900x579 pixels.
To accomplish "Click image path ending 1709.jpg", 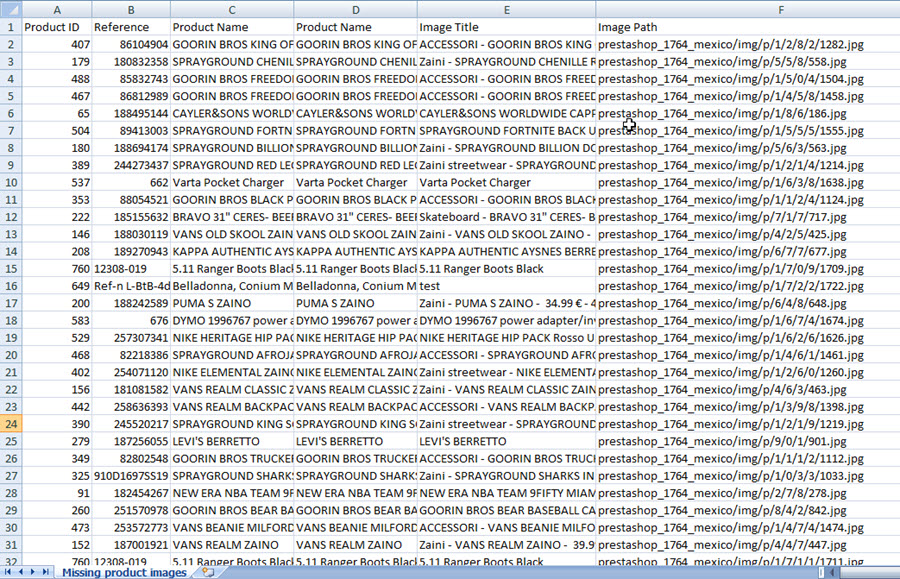I will click(748, 269).
